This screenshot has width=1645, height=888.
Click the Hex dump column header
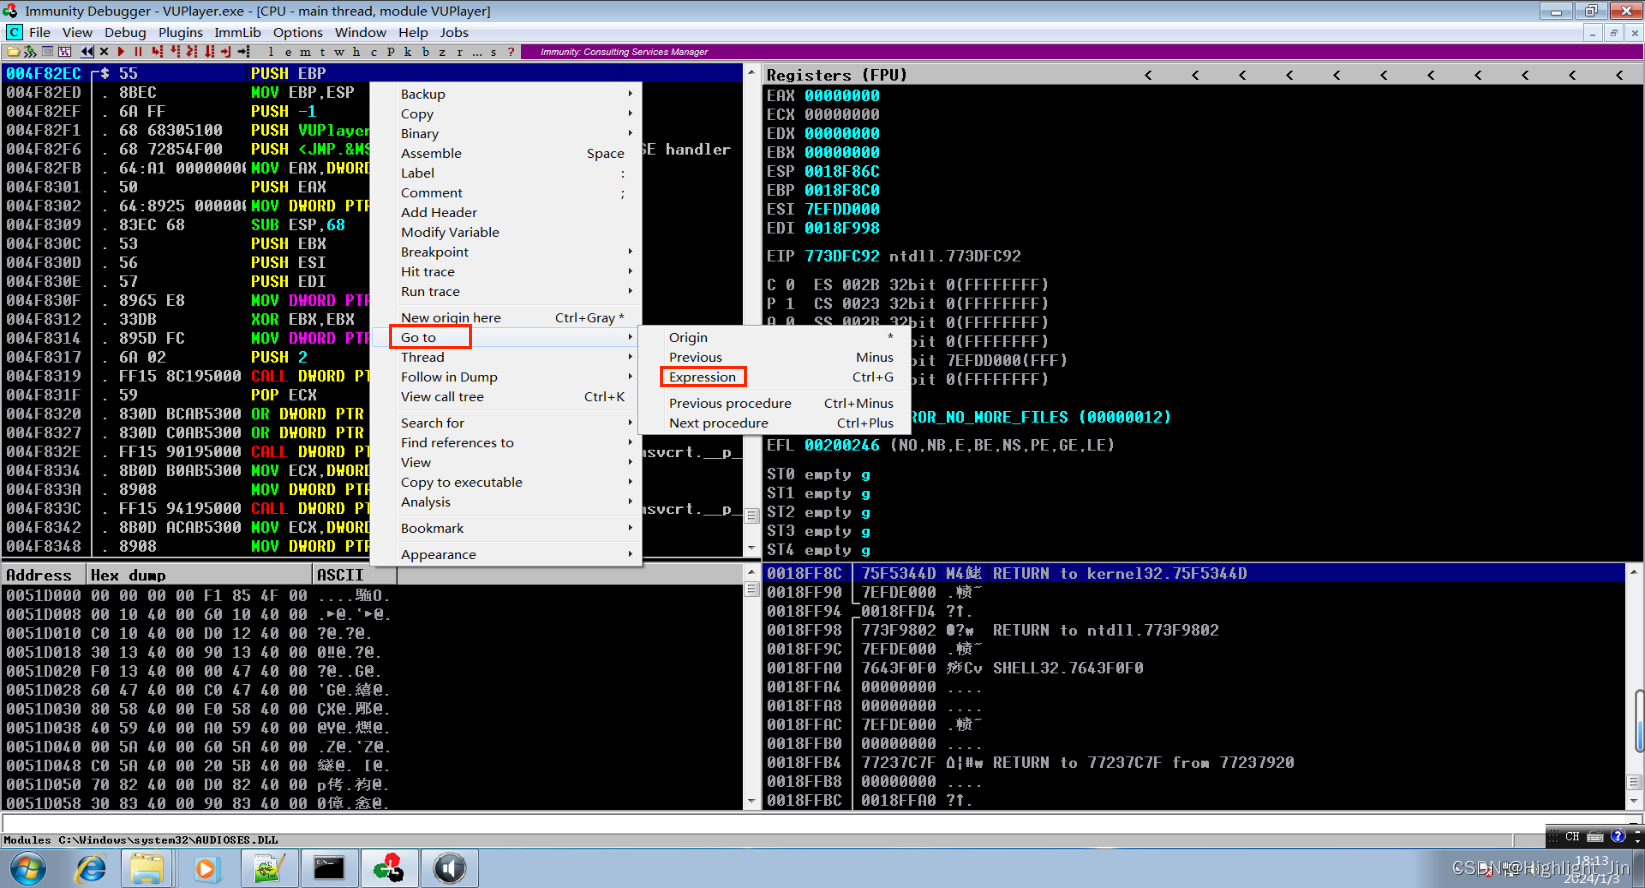coord(200,575)
